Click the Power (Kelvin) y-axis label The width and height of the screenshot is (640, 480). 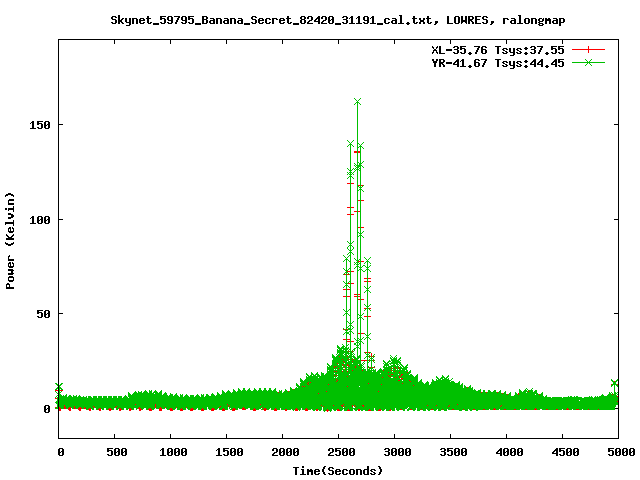(10, 241)
